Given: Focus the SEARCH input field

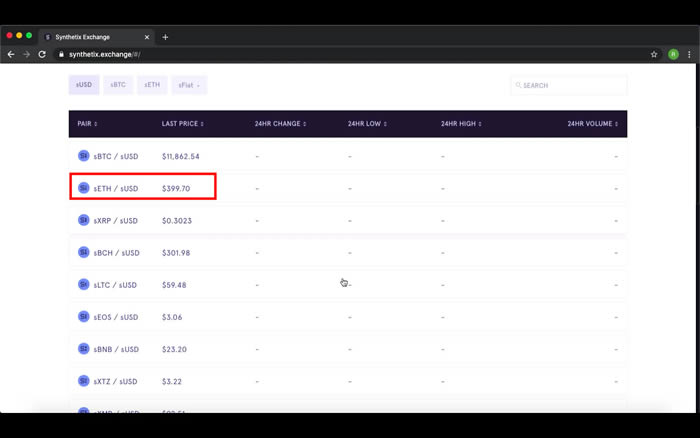Looking at the screenshot, I should 569,85.
